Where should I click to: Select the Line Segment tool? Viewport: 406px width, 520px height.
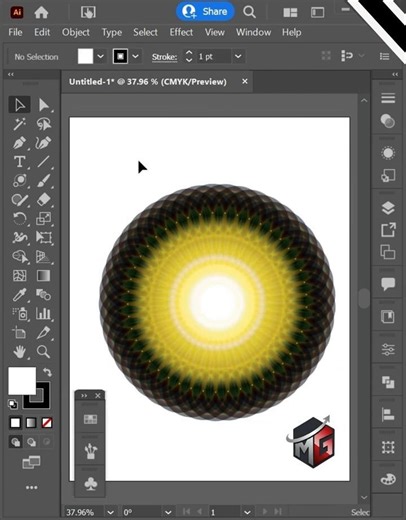tap(43, 162)
